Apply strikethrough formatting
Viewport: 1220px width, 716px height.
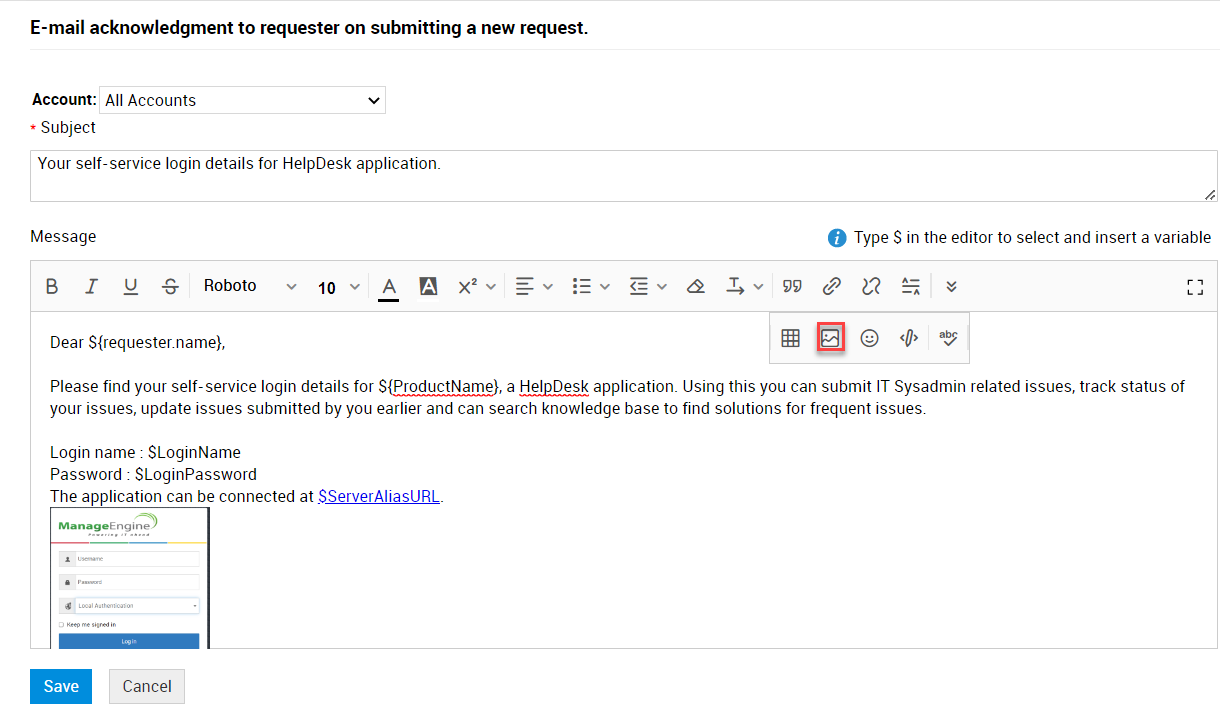point(170,287)
